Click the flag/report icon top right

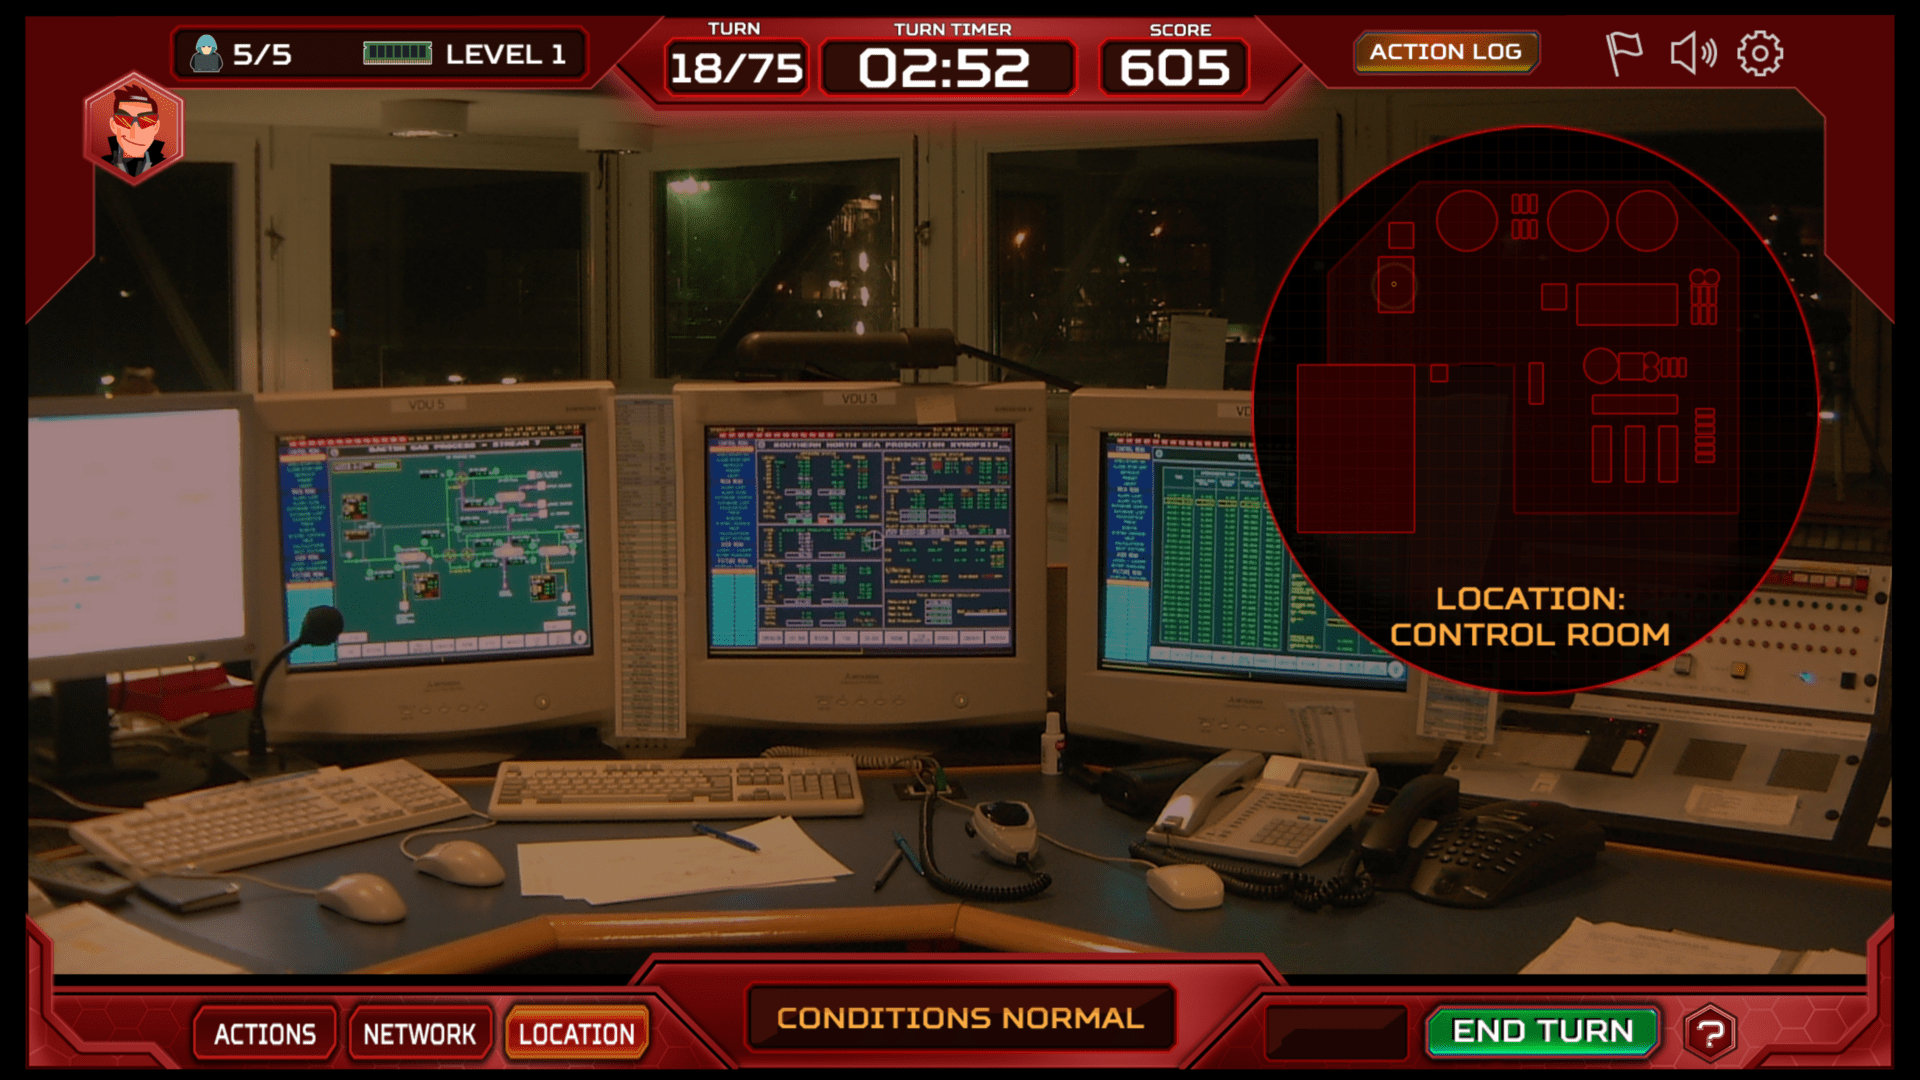(1623, 53)
